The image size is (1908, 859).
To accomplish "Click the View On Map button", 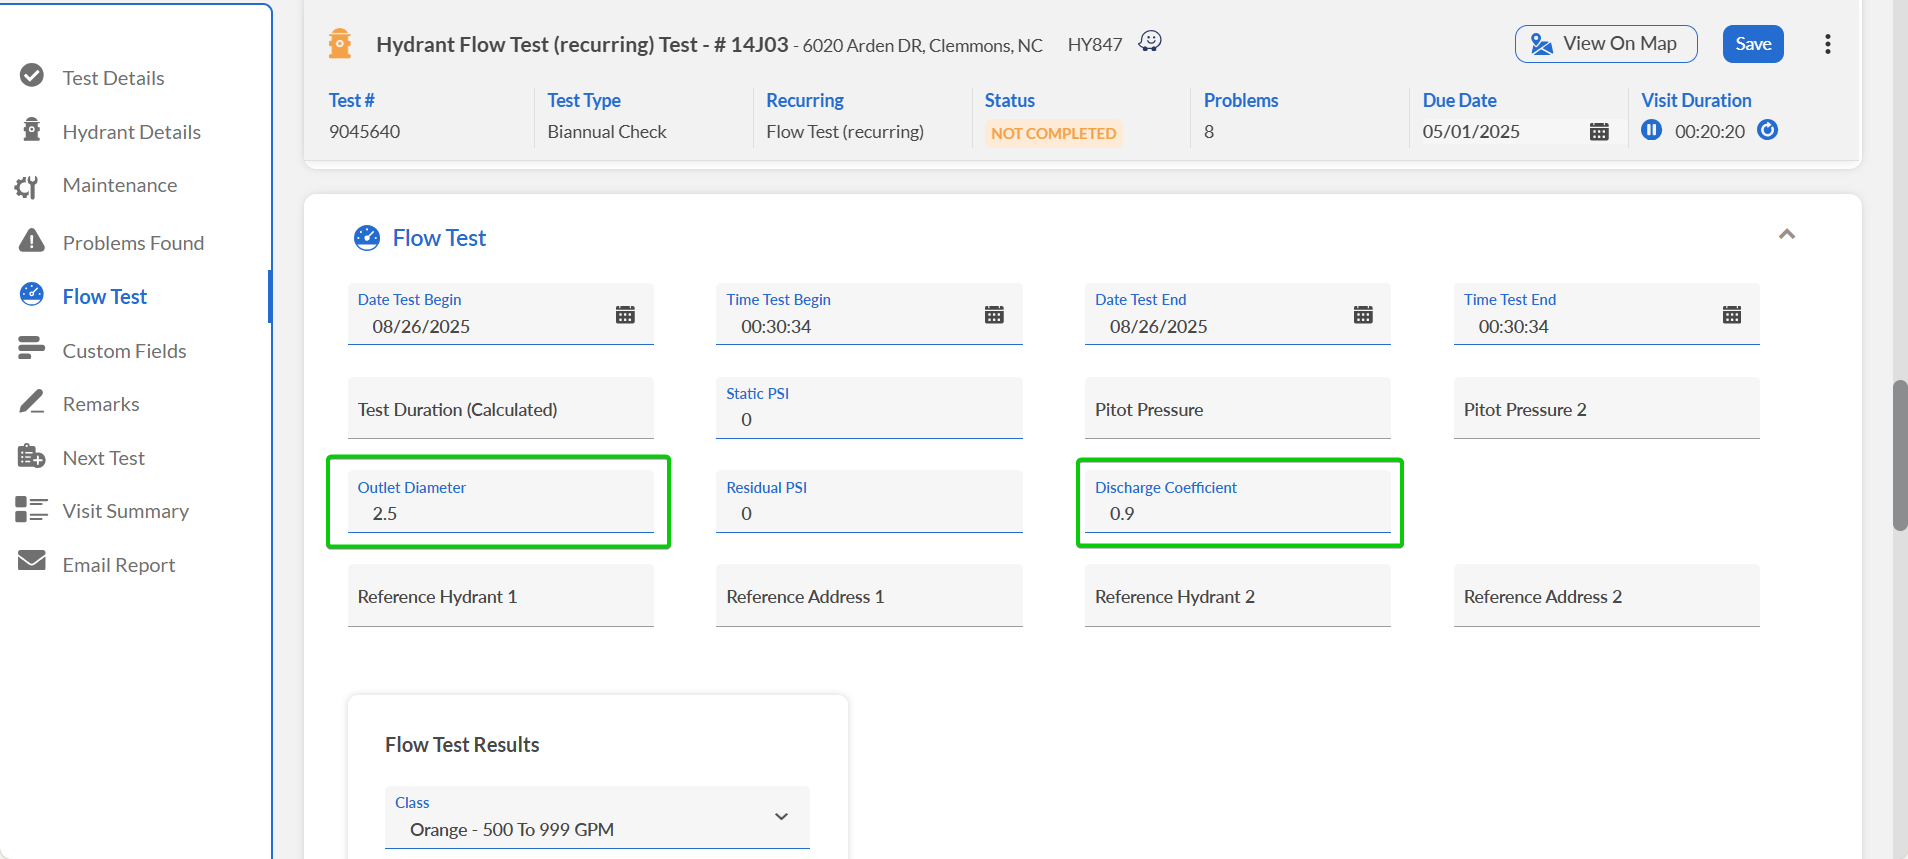I will (x=1605, y=44).
